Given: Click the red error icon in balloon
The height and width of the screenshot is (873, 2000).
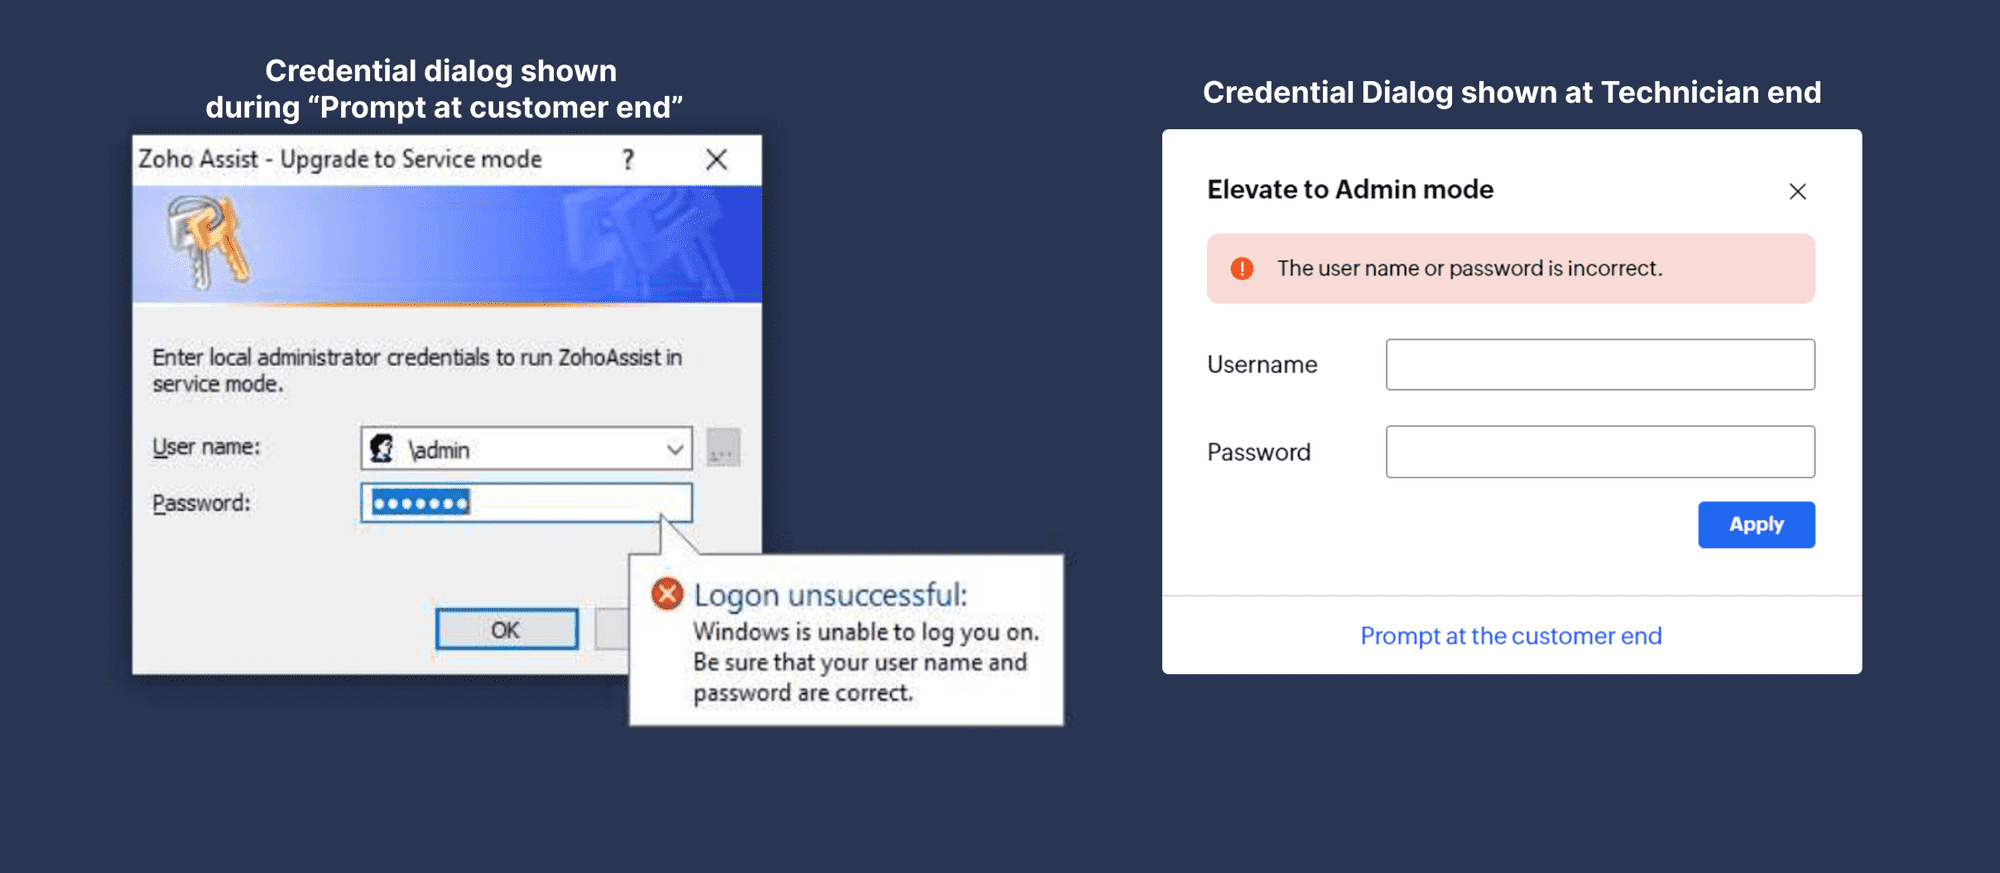Looking at the screenshot, I should click(667, 594).
